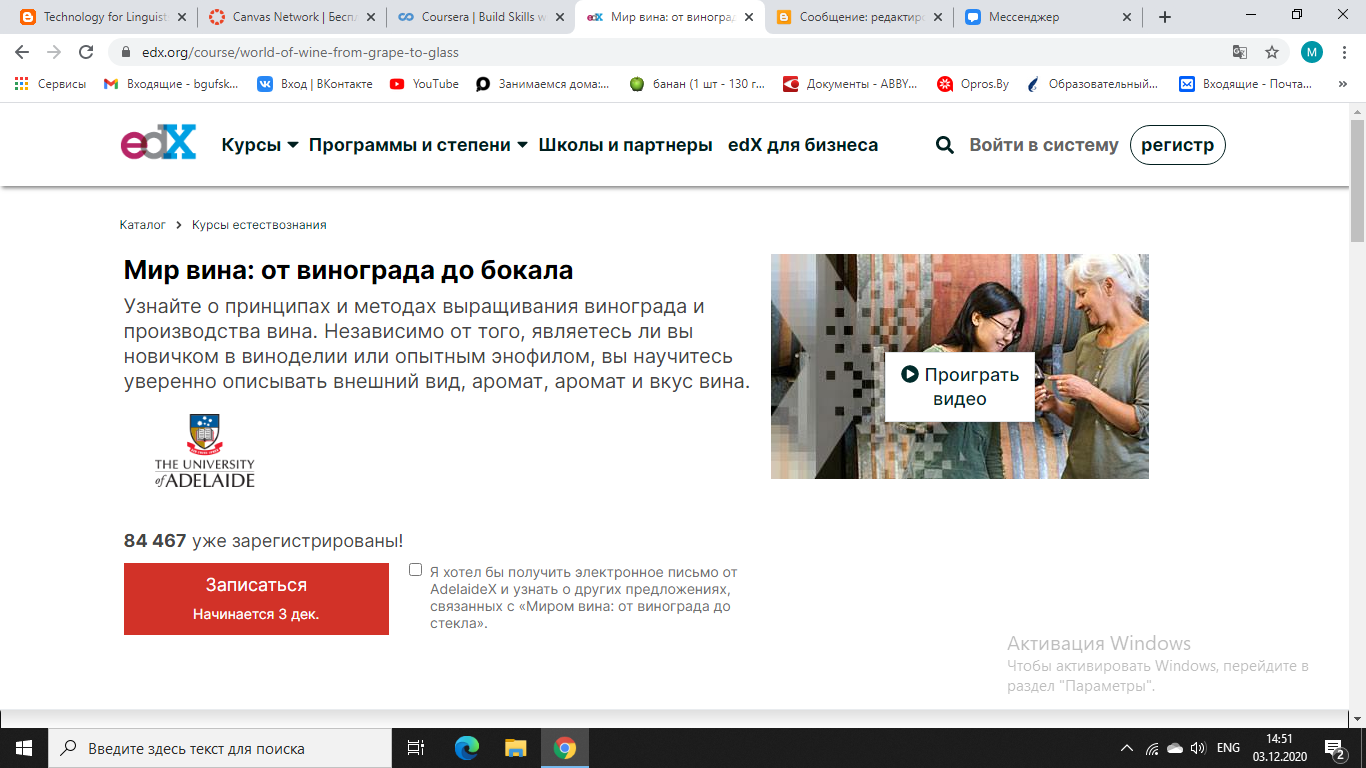Image resolution: width=1366 pixels, height=768 pixels.
Task: Click the University of Adelaide logo
Action: coord(204,451)
